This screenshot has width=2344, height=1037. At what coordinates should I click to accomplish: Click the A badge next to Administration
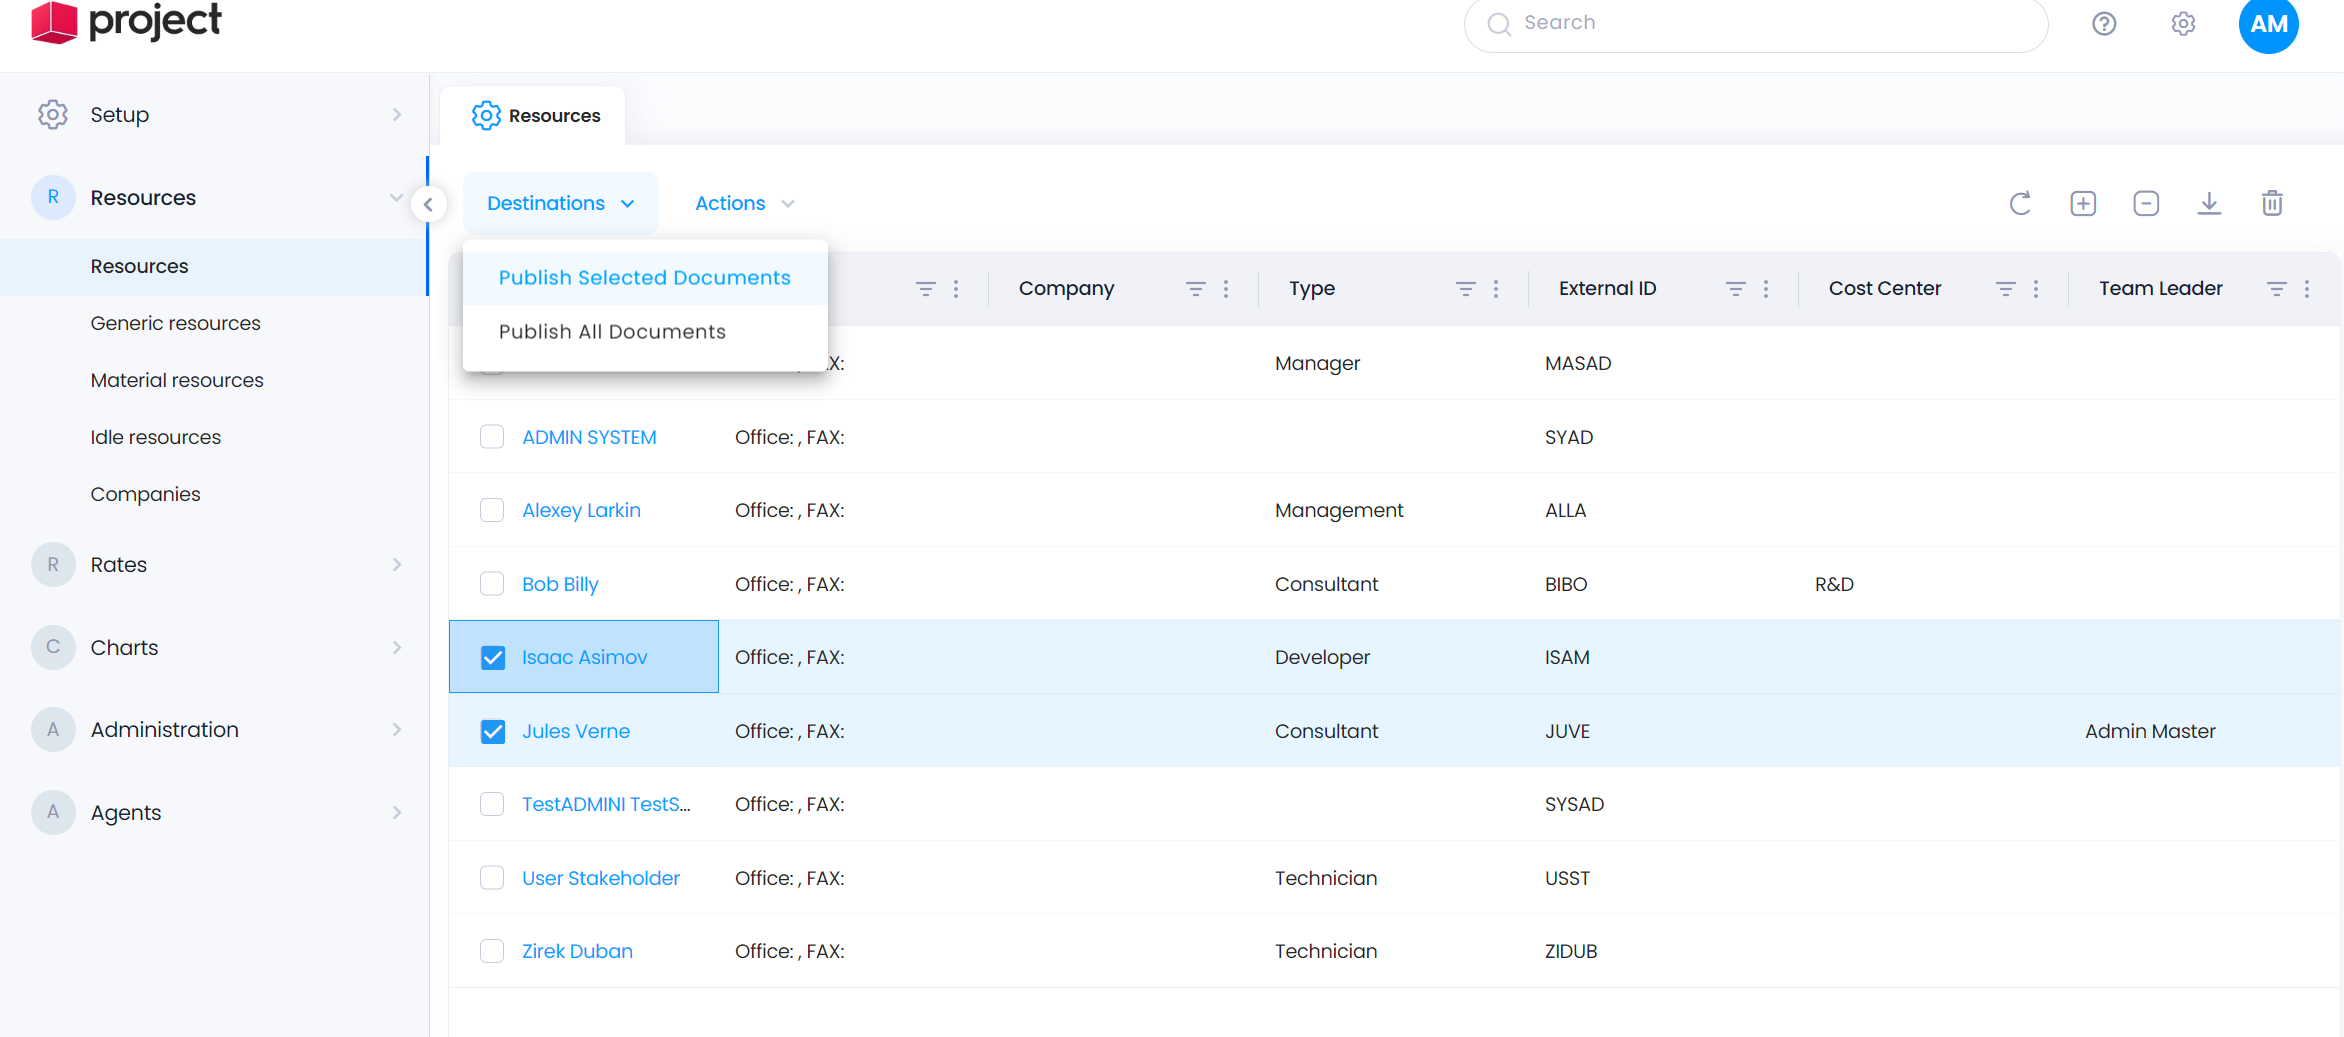[53, 730]
